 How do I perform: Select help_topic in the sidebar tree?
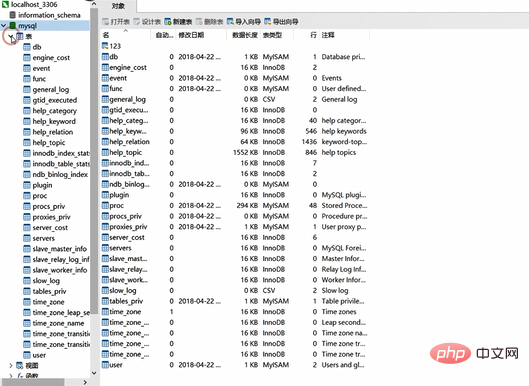[49, 143]
